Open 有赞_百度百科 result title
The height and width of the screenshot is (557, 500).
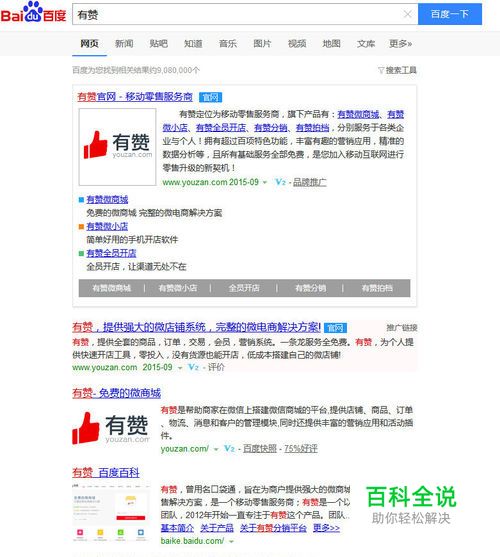106,472
